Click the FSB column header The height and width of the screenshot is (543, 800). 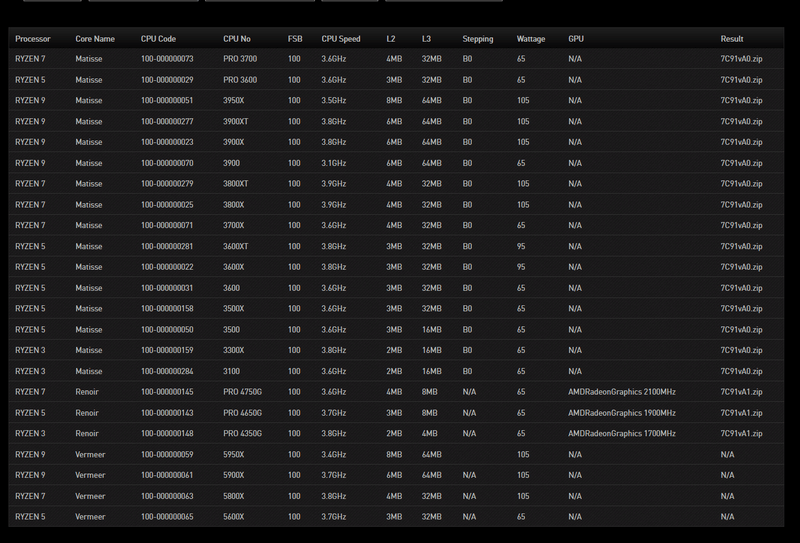click(295, 39)
